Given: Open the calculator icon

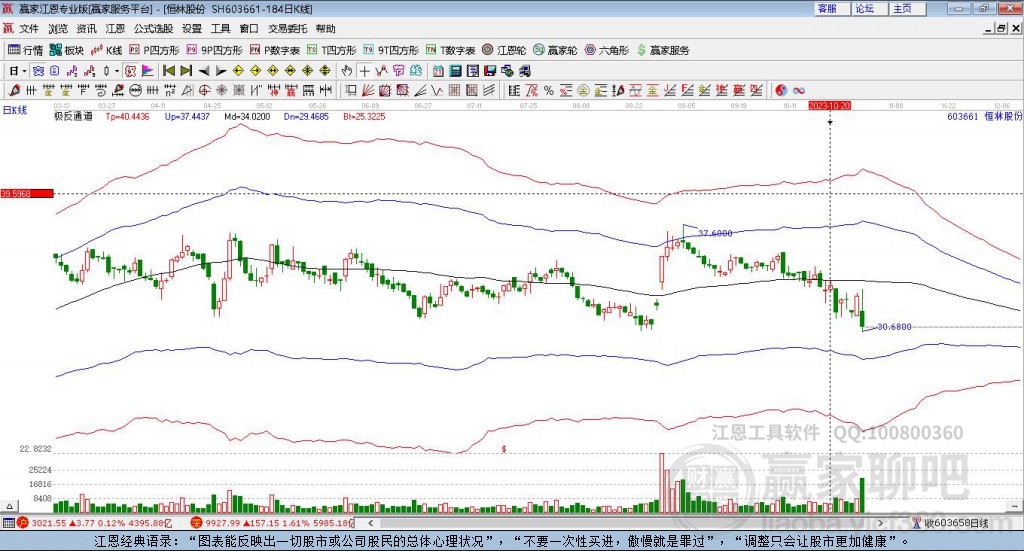Looking at the screenshot, I should click(456, 71).
